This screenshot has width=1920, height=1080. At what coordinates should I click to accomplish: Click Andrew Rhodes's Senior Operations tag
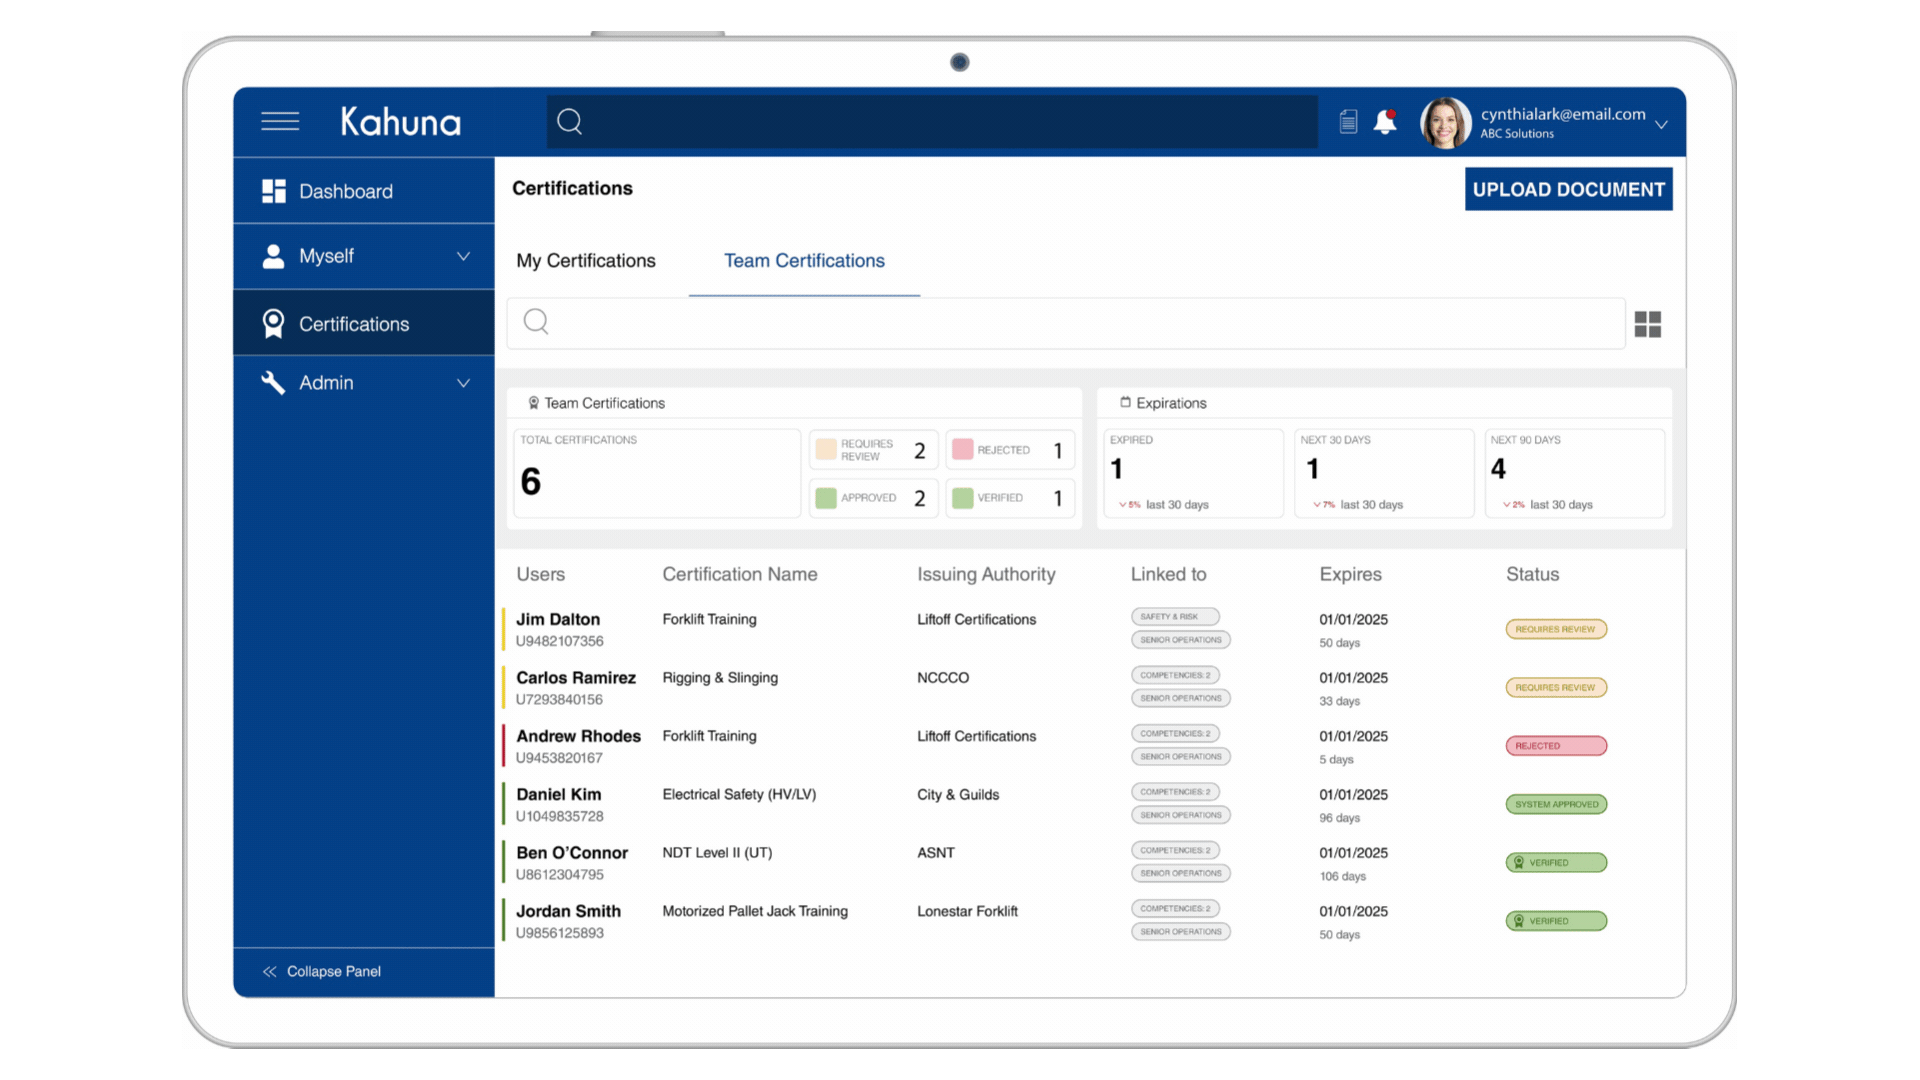pos(1181,757)
